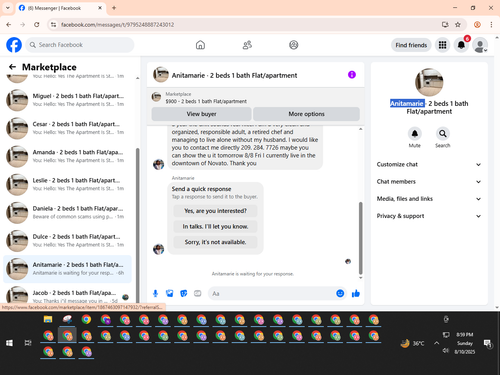
Task: Open the Home feed icon
Action: click(x=200, y=45)
